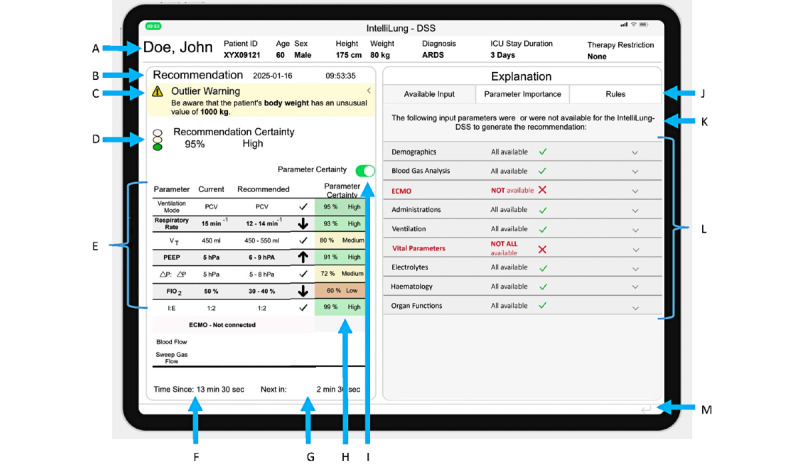
Task: Click the up arrow in PEEP row
Action: (303, 257)
